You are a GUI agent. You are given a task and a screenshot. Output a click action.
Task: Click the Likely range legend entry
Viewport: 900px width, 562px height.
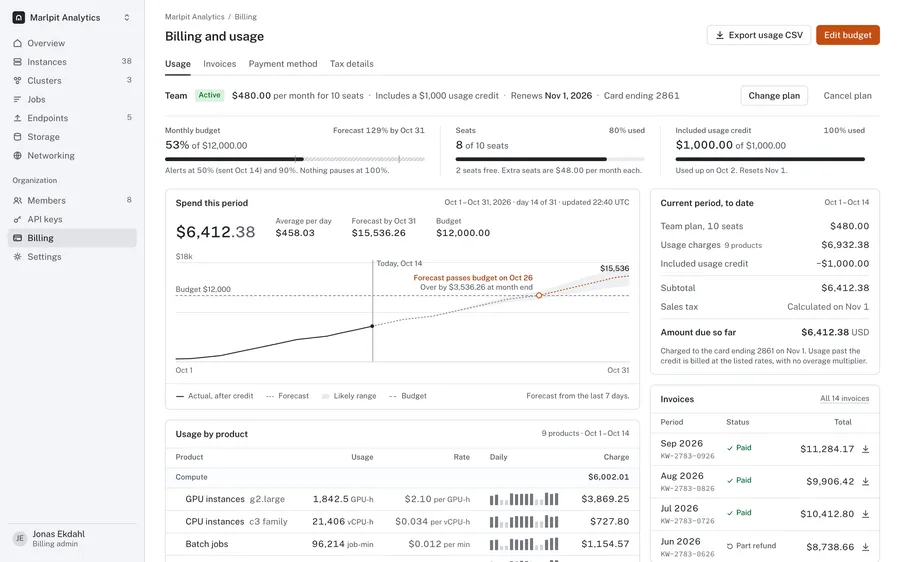click(x=349, y=396)
